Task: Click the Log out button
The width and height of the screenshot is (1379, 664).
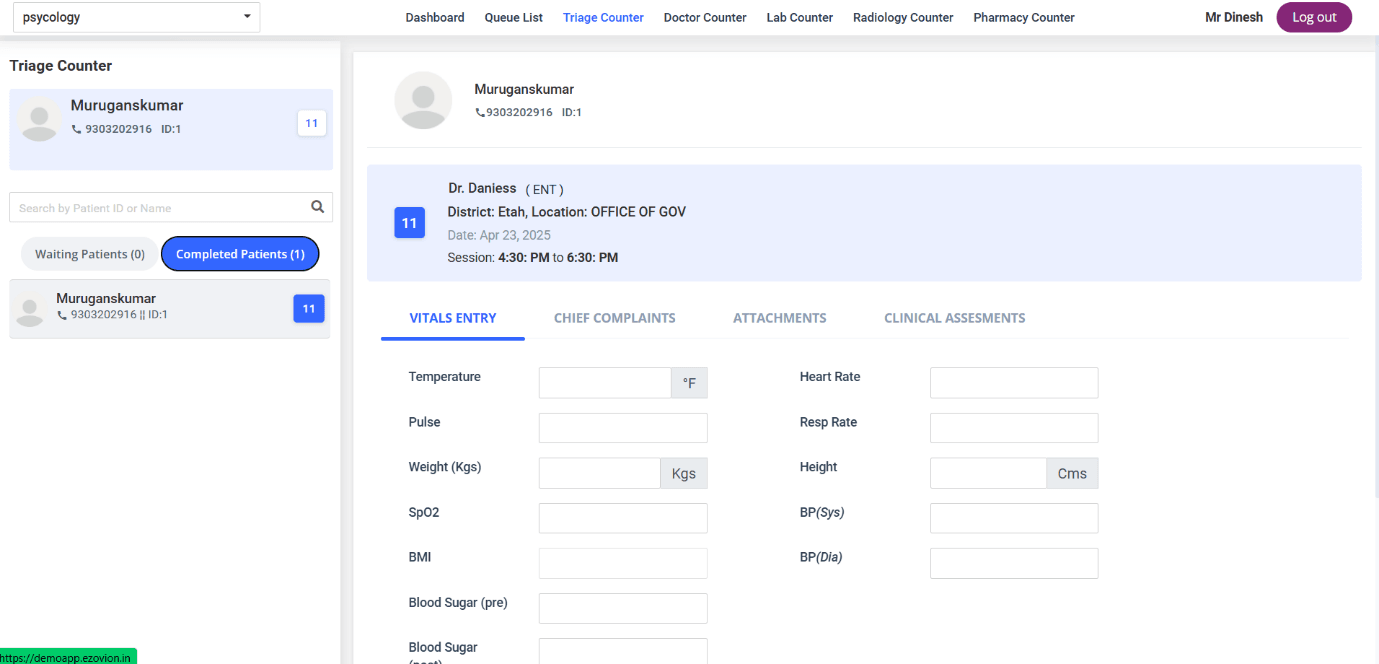Action: 1313,17
